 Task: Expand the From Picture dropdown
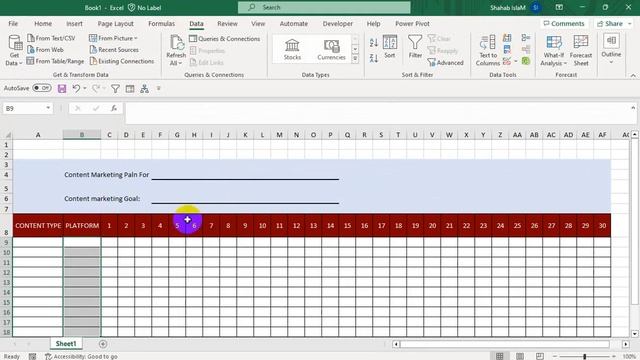(x=136, y=38)
